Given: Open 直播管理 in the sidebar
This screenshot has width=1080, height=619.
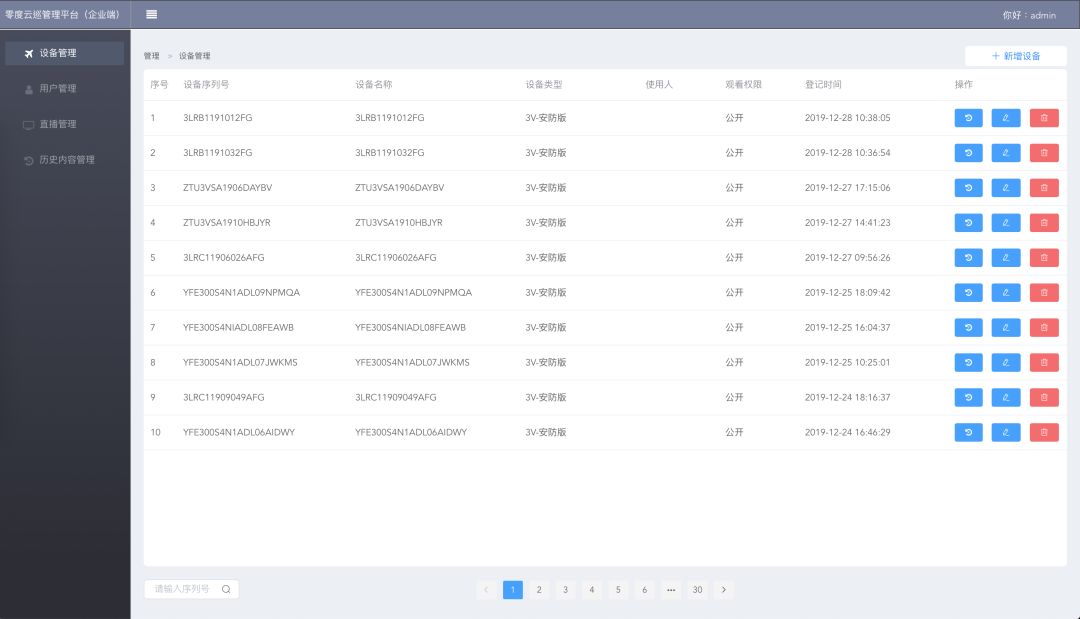Looking at the screenshot, I should (58, 125).
